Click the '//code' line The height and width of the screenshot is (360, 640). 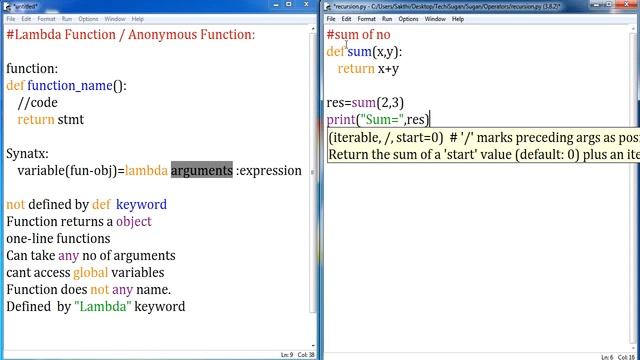tap(38, 102)
